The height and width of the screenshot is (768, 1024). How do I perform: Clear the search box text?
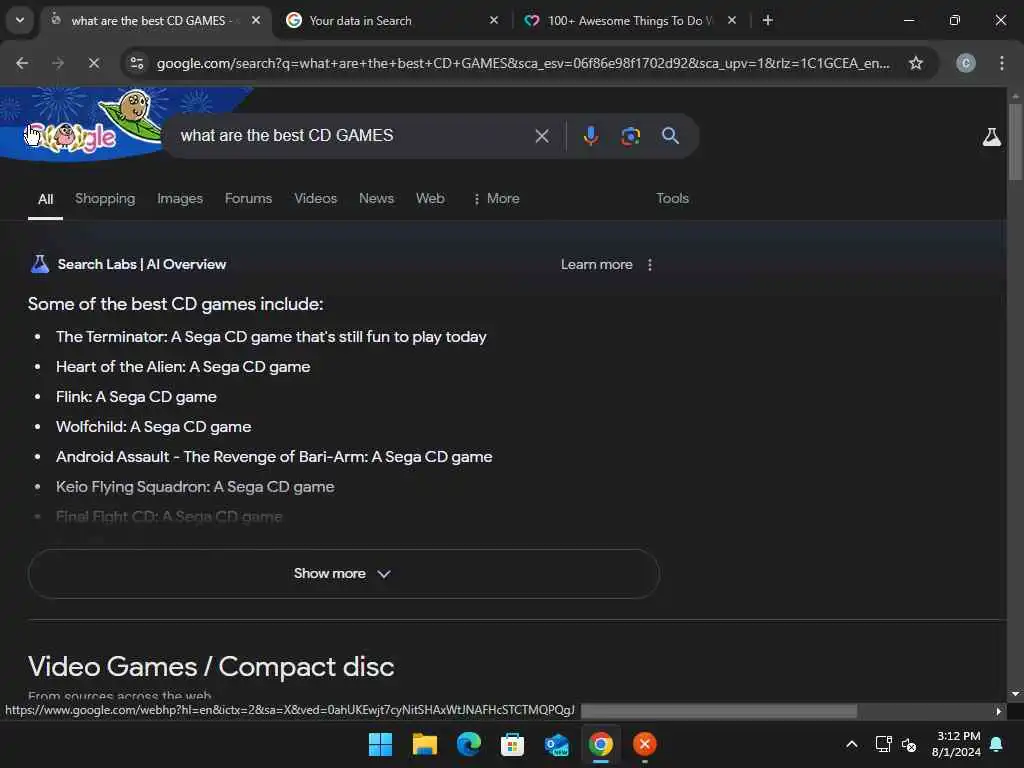pyautogui.click(x=542, y=136)
